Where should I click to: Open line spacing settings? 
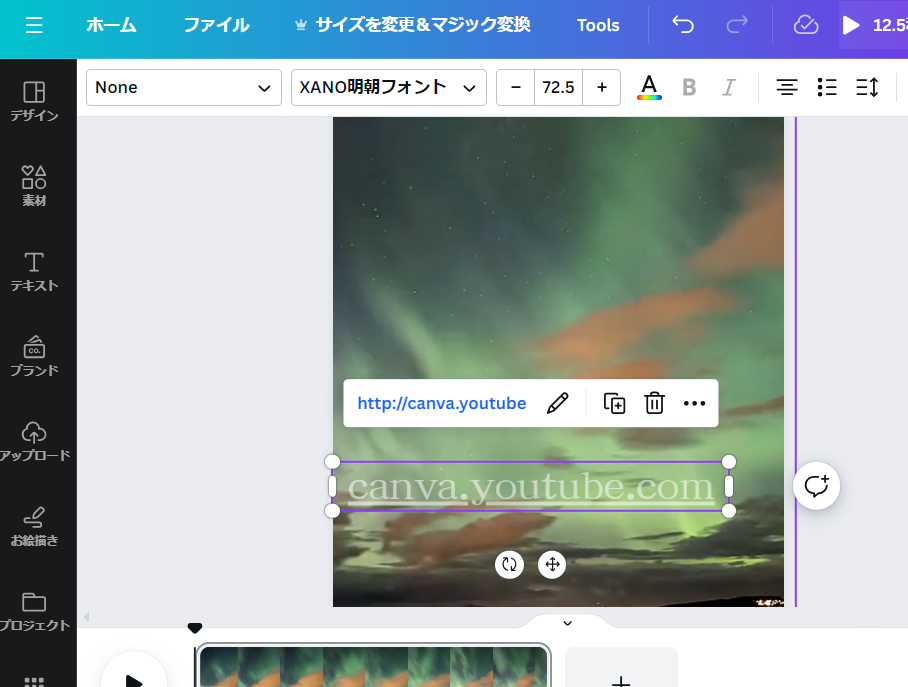(867, 87)
